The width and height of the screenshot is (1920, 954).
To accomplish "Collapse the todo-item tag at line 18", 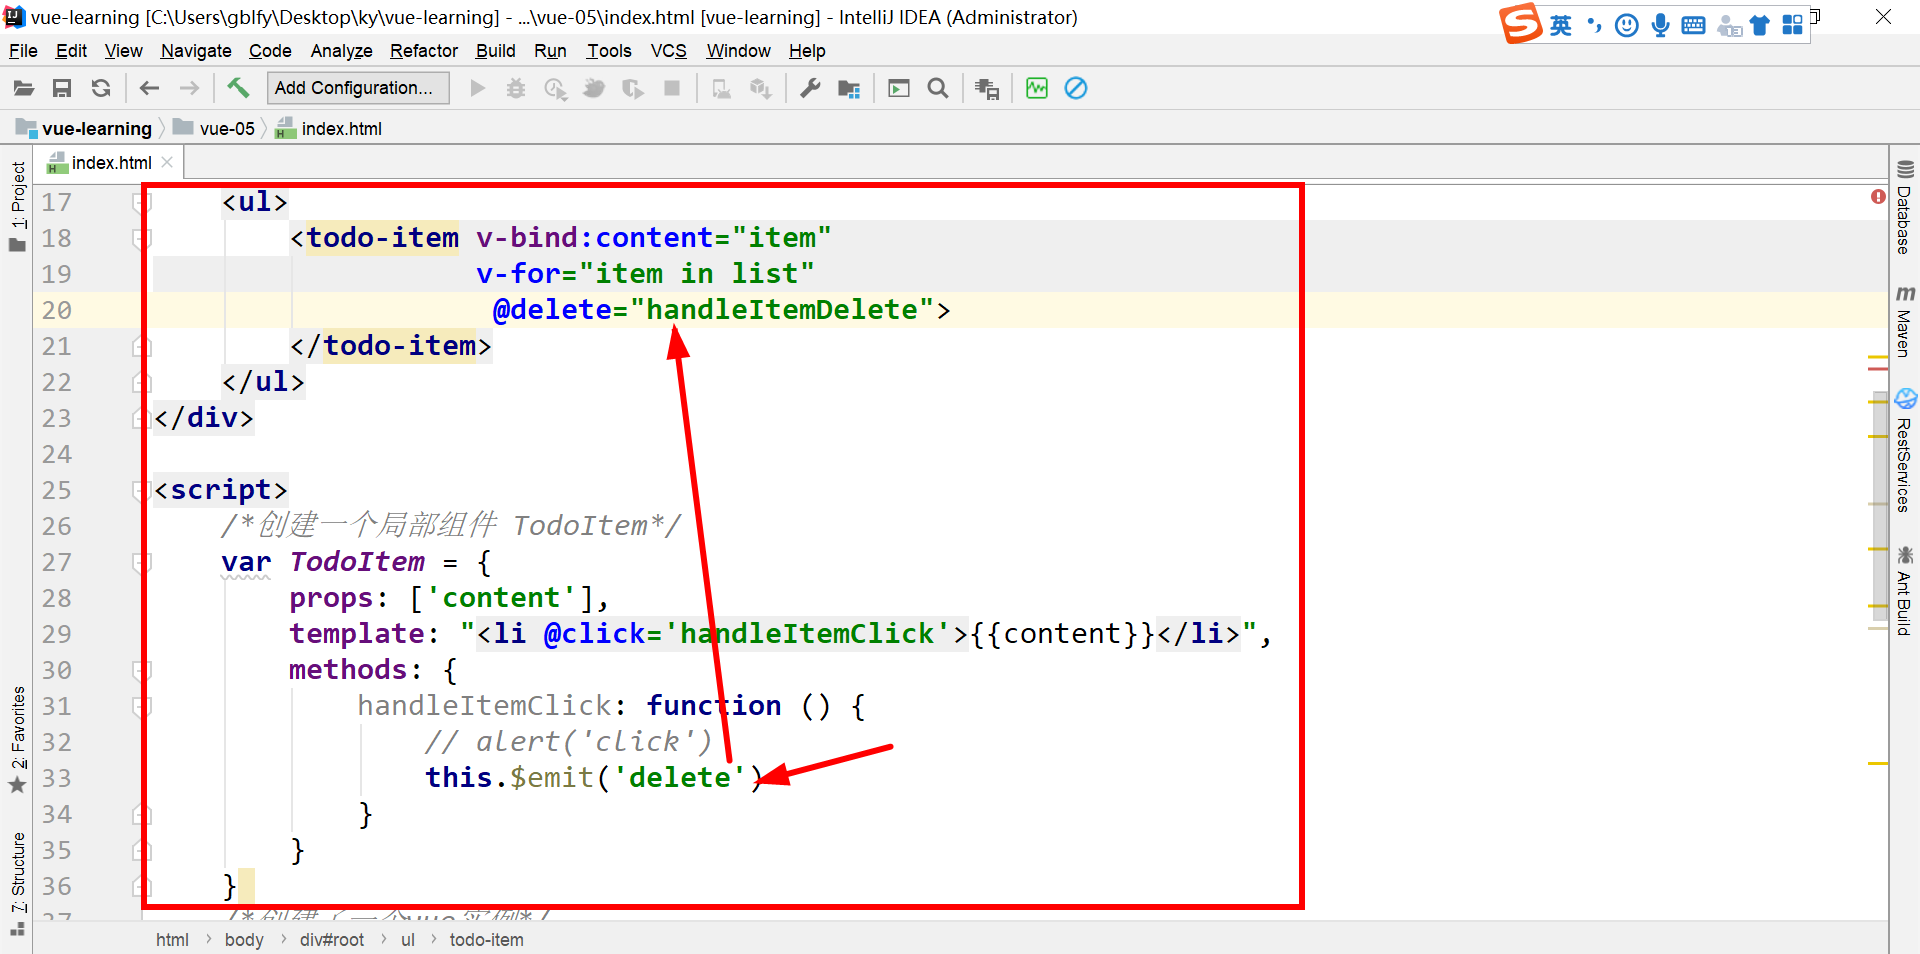I will 142,238.
